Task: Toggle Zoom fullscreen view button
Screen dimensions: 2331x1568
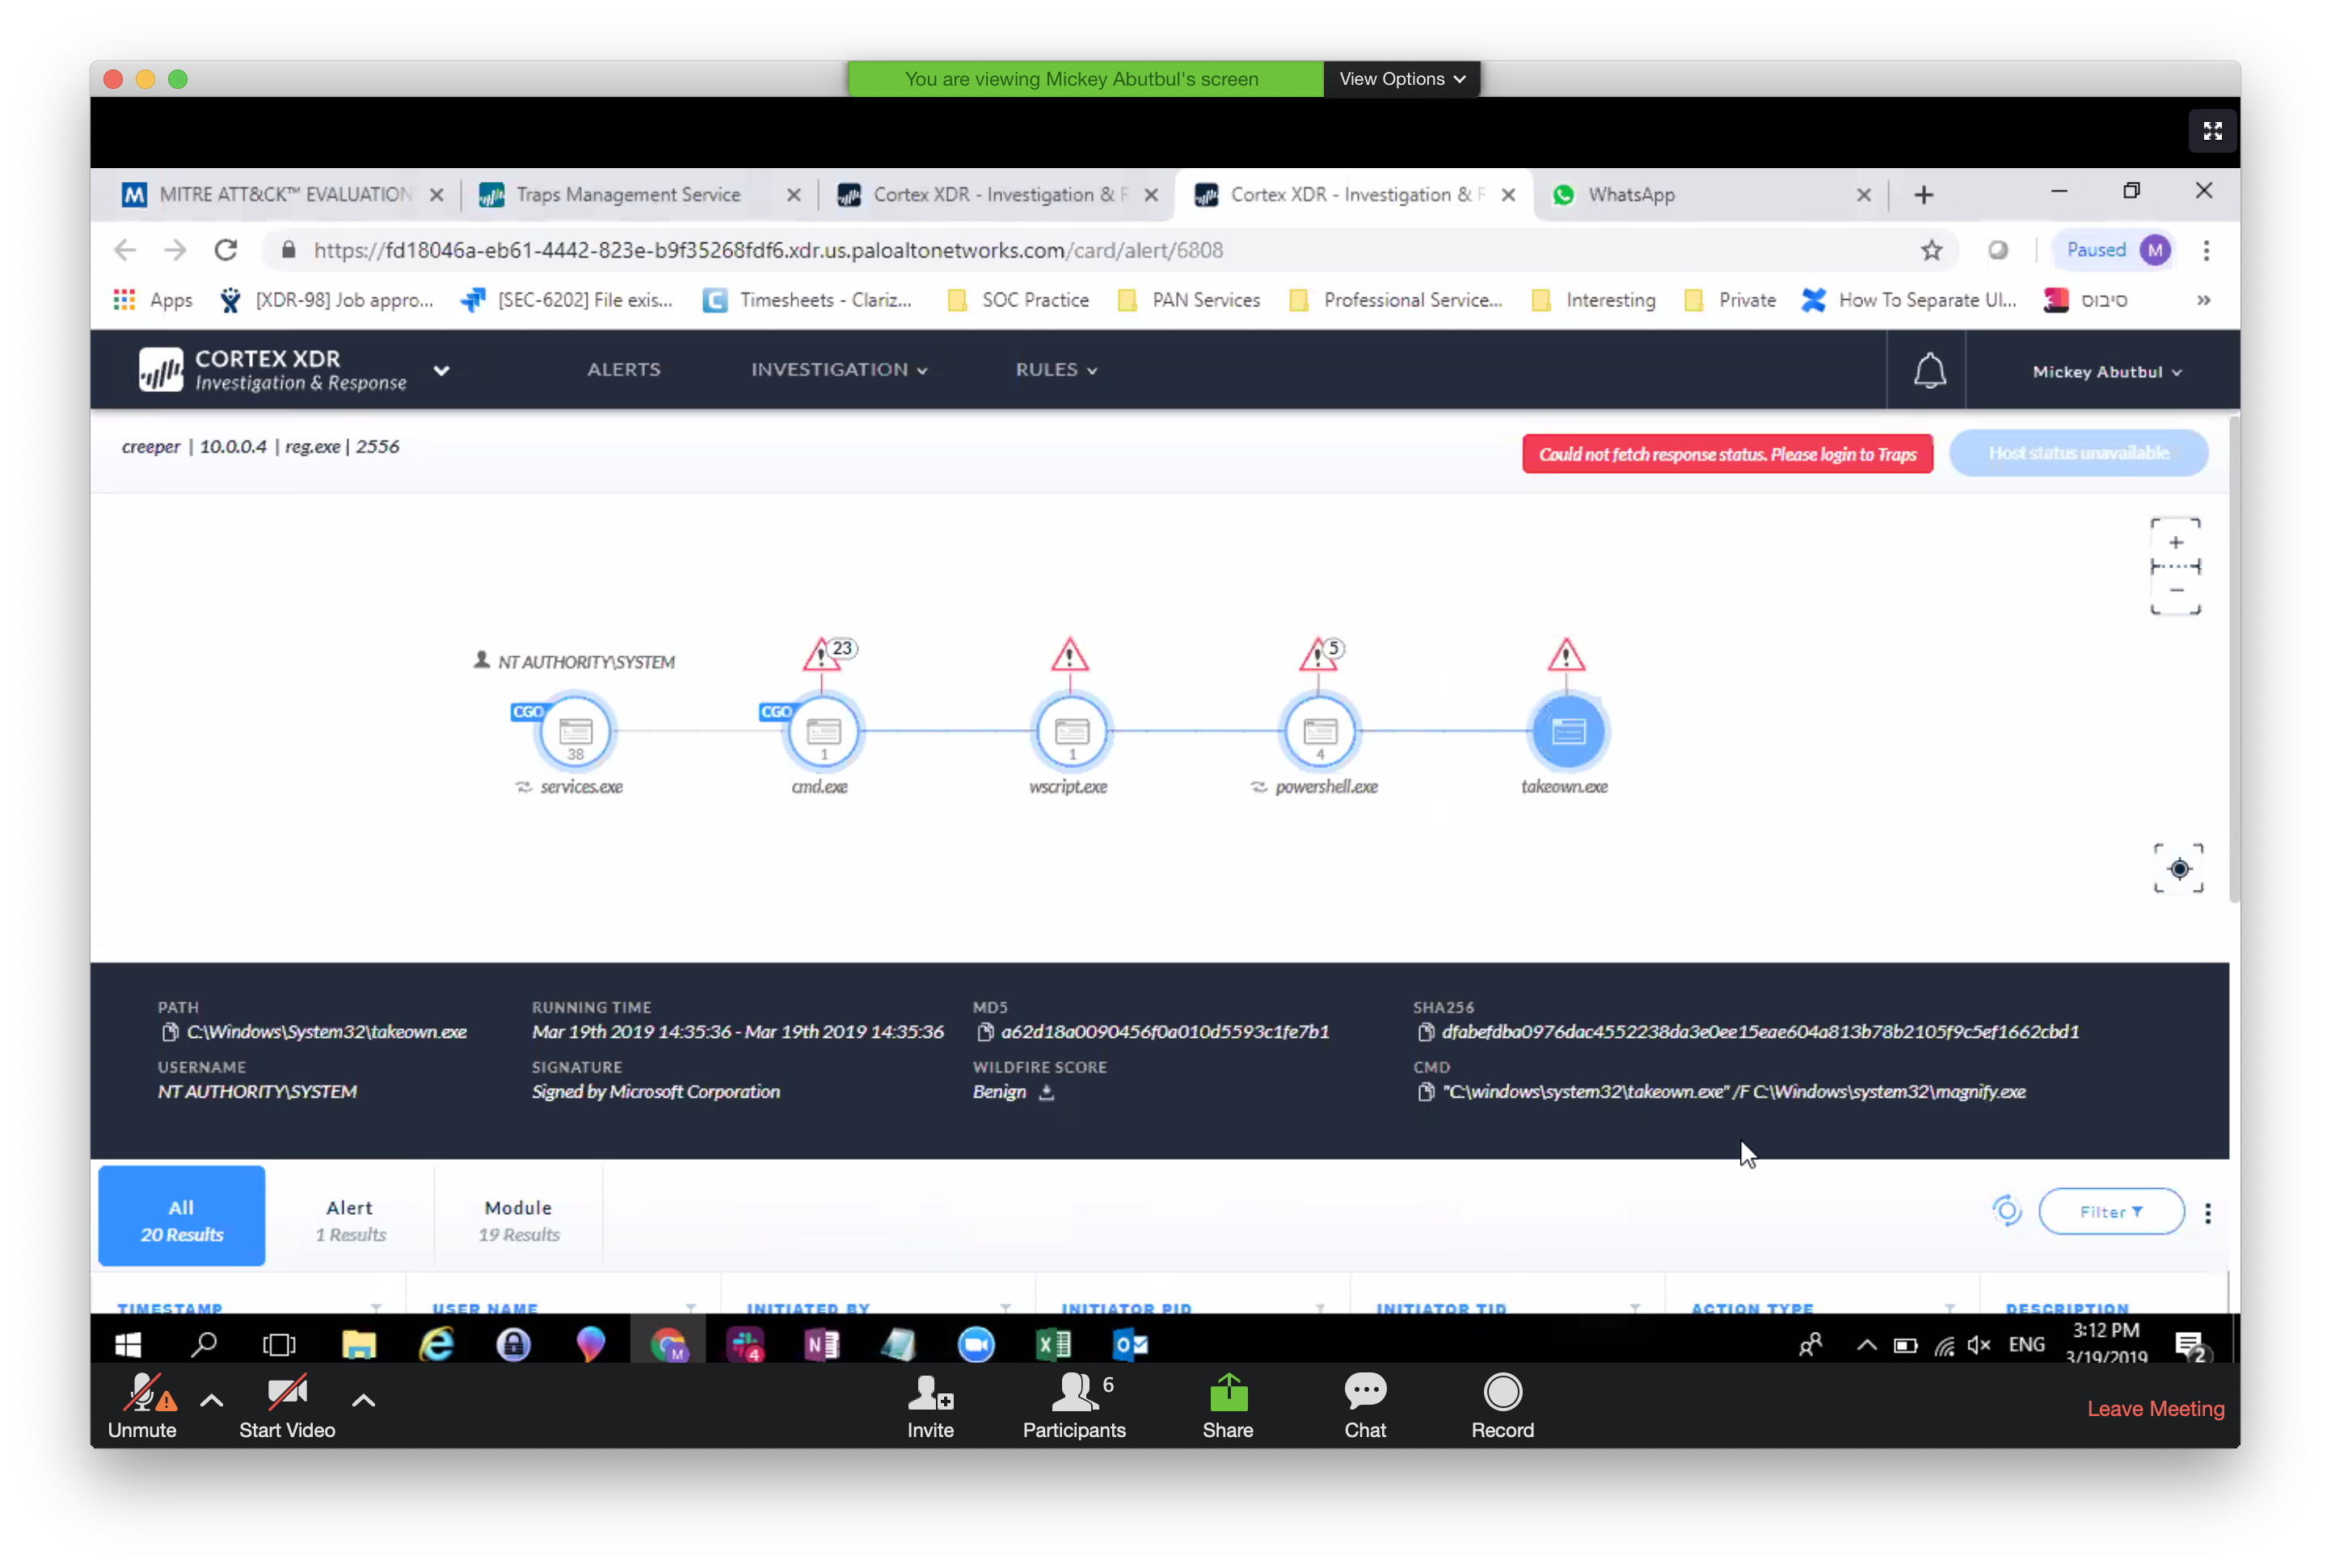Action: coord(2212,131)
